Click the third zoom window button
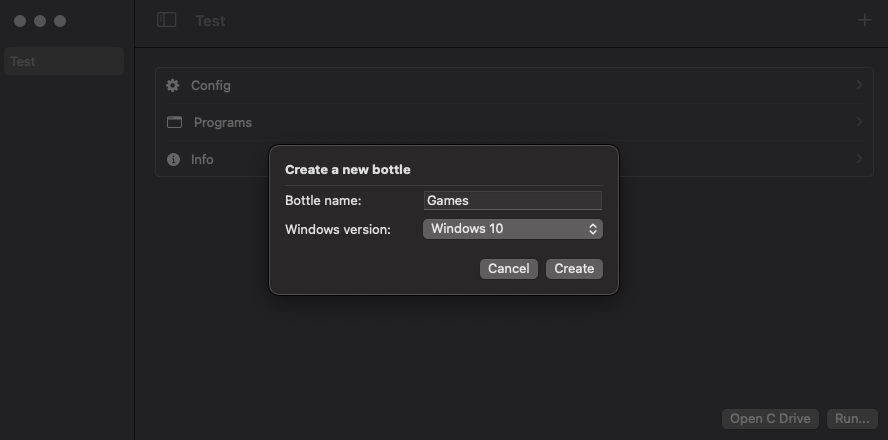 [60, 21]
